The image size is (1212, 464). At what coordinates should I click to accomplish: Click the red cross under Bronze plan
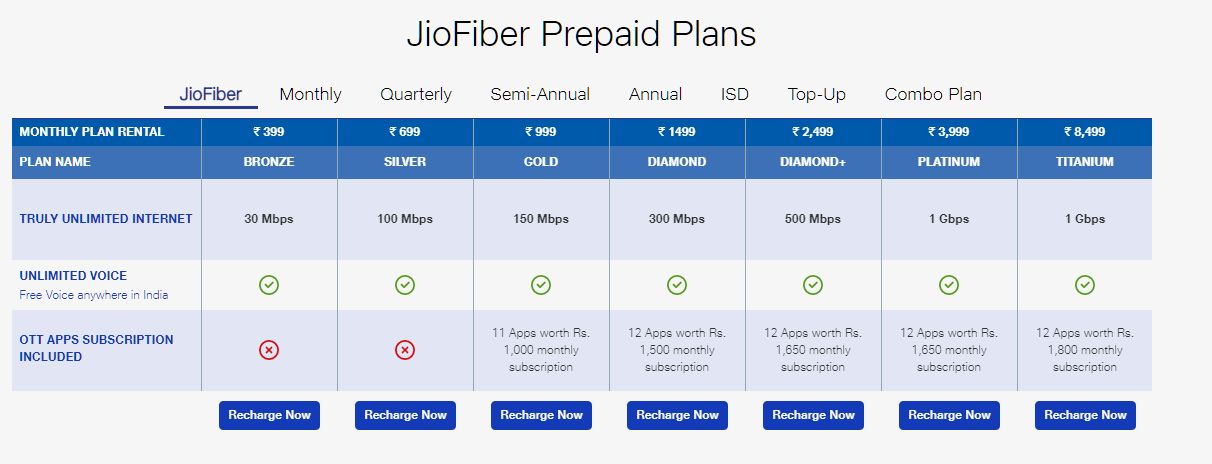pyautogui.click(x=269, y=350)
